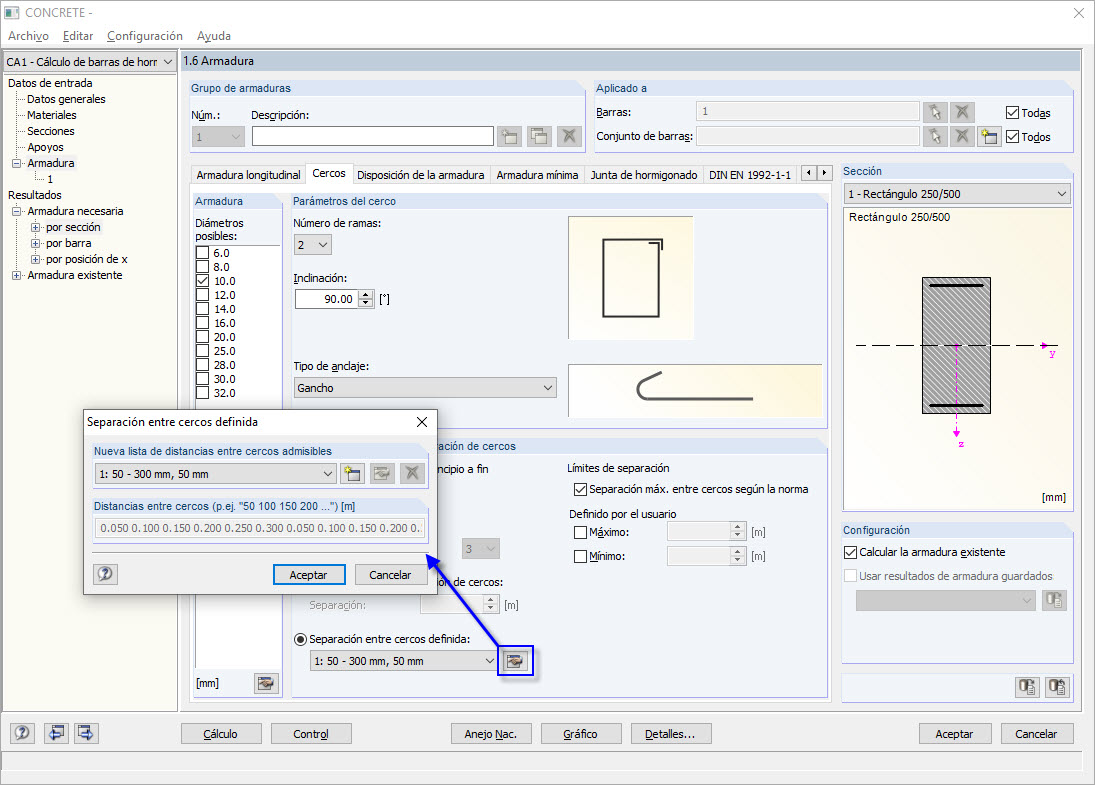Viewport: 1095px width, 785px height.
Task: Pick members icon in Barras row
Action: coord(935,112)
